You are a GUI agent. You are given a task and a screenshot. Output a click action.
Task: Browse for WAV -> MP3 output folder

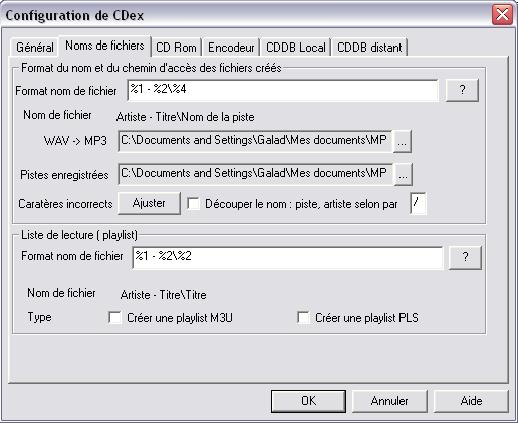pyautogui.click(x=402, y=142)
